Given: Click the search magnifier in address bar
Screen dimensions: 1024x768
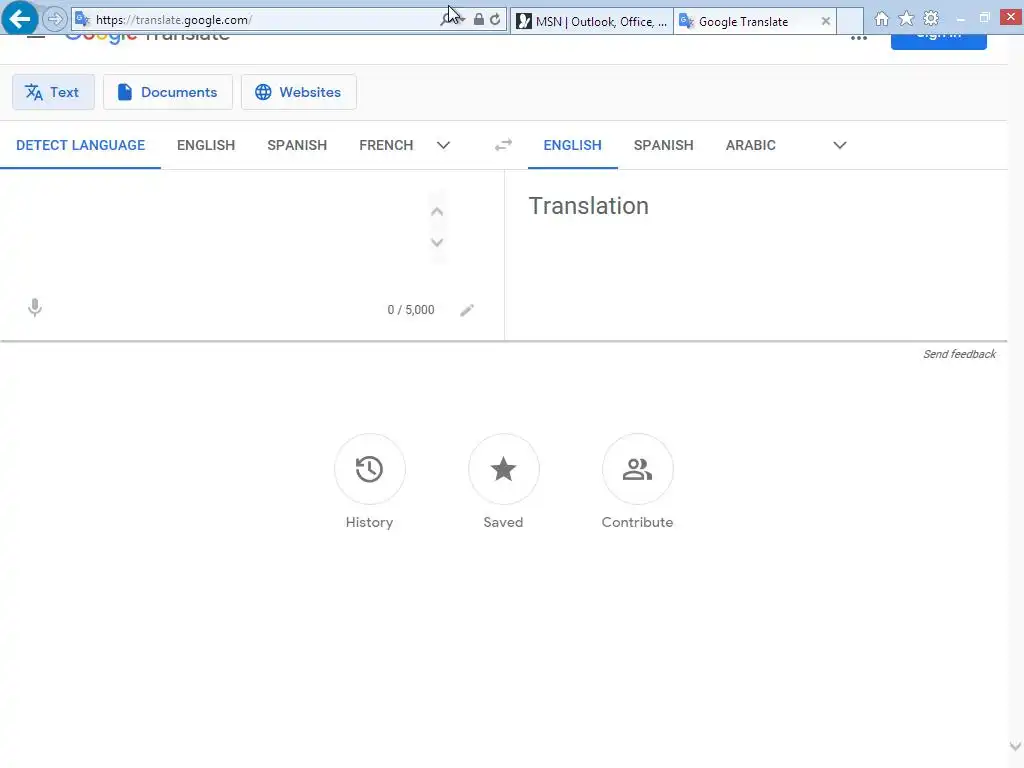Looking at the screenshot, I should [448, 20].
